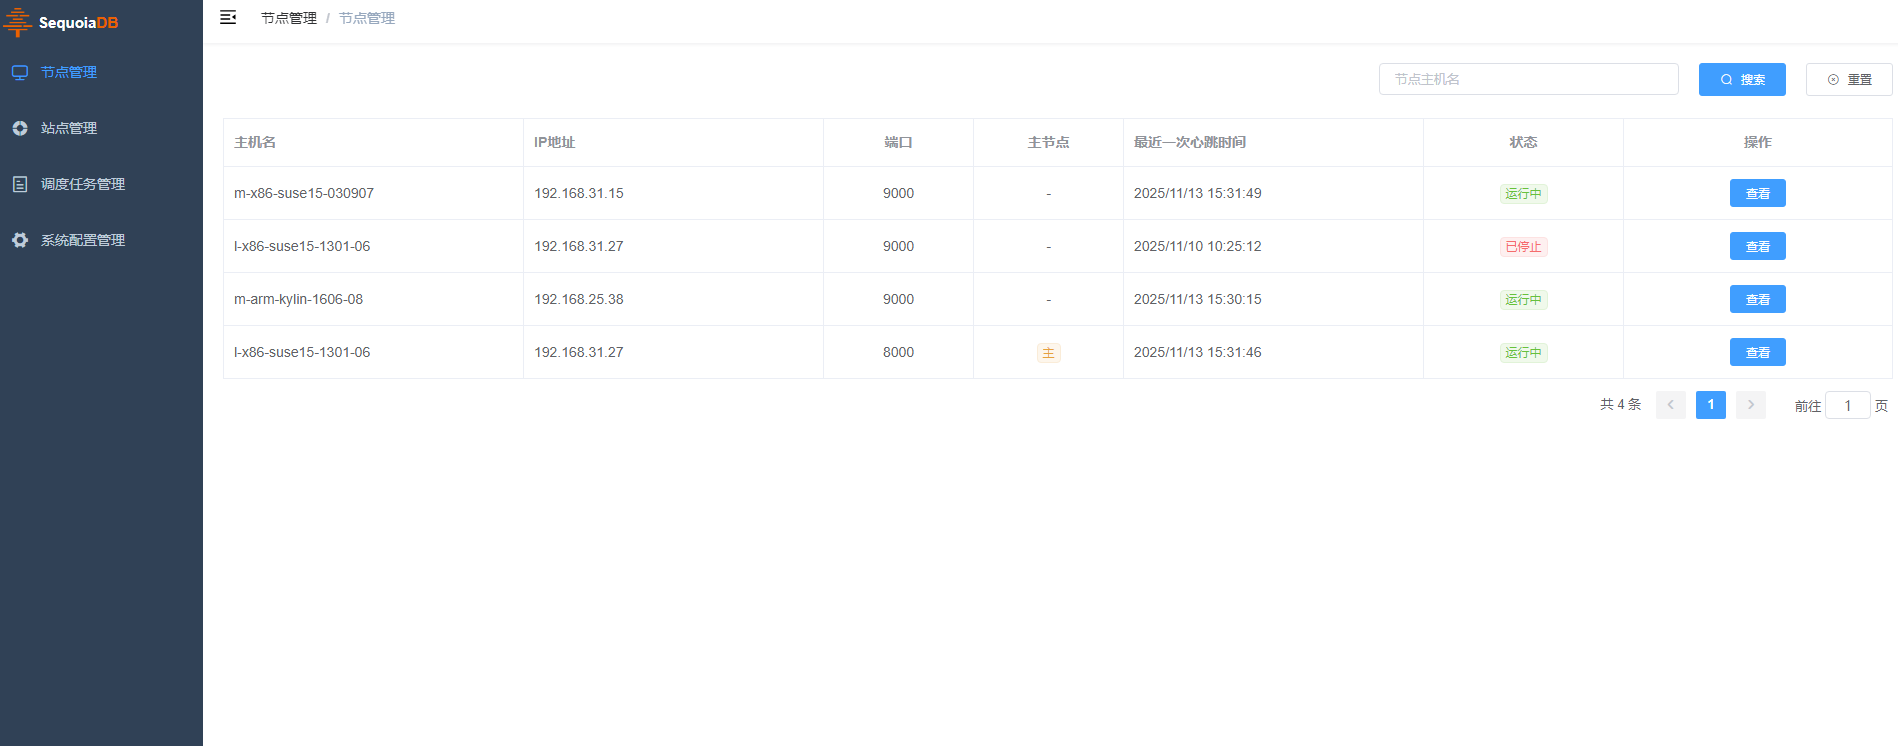Focus the 节点主机名 search field
The height and width of the screenshot is (746, 1898).
[1528, 79]
